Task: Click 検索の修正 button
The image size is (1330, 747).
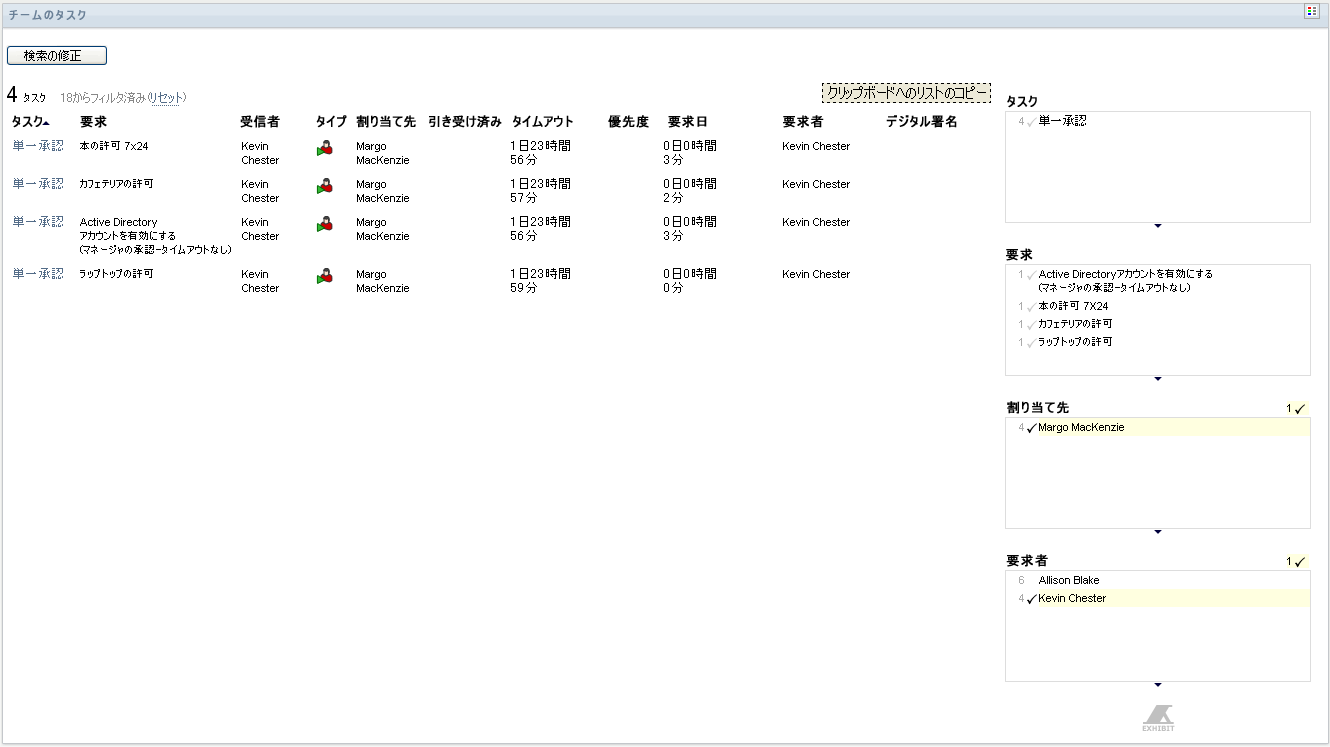Action: [x=57, y=56]
